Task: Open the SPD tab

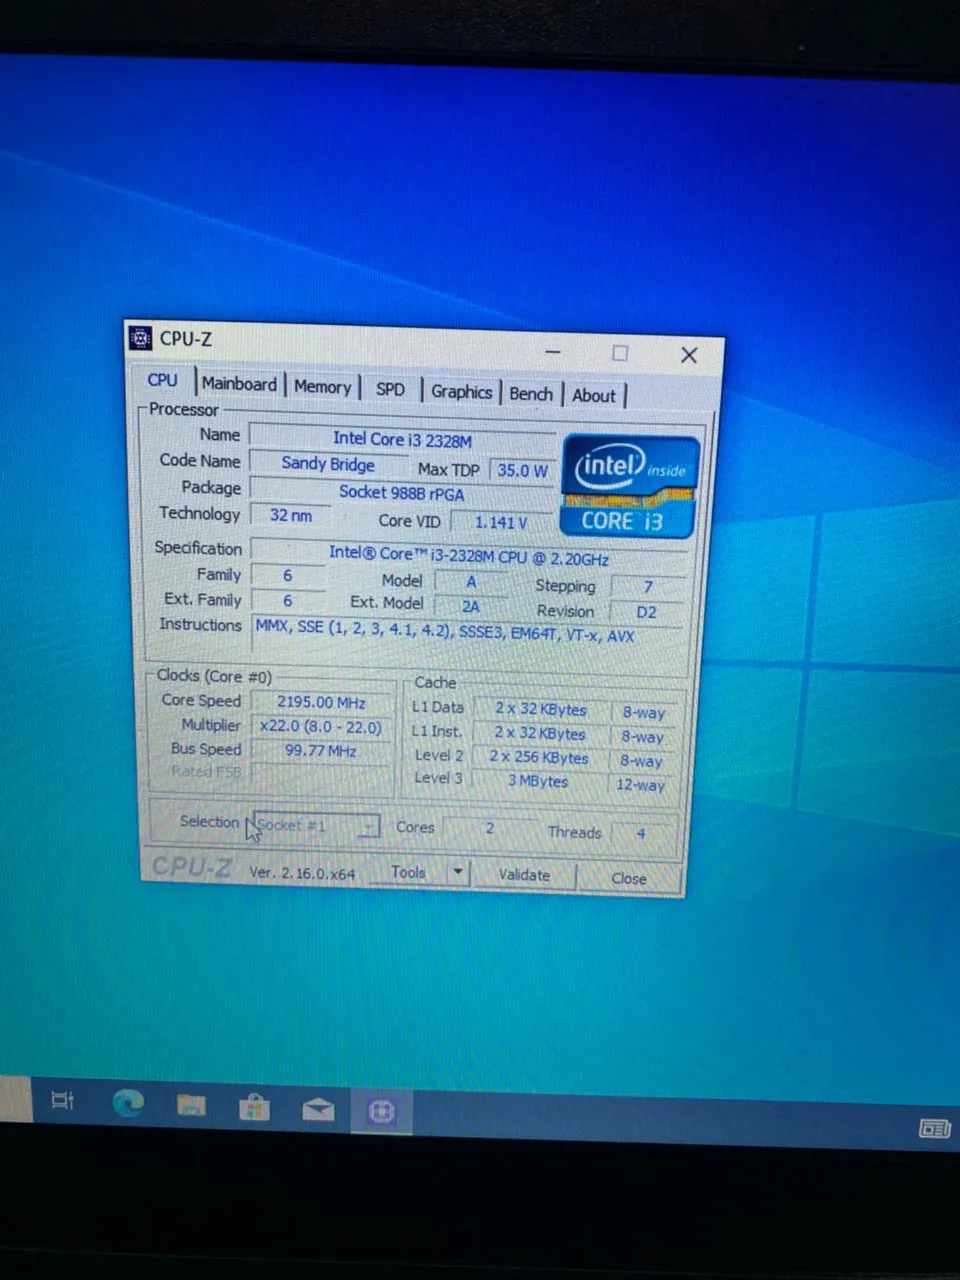Action: (x=390, y=389)
